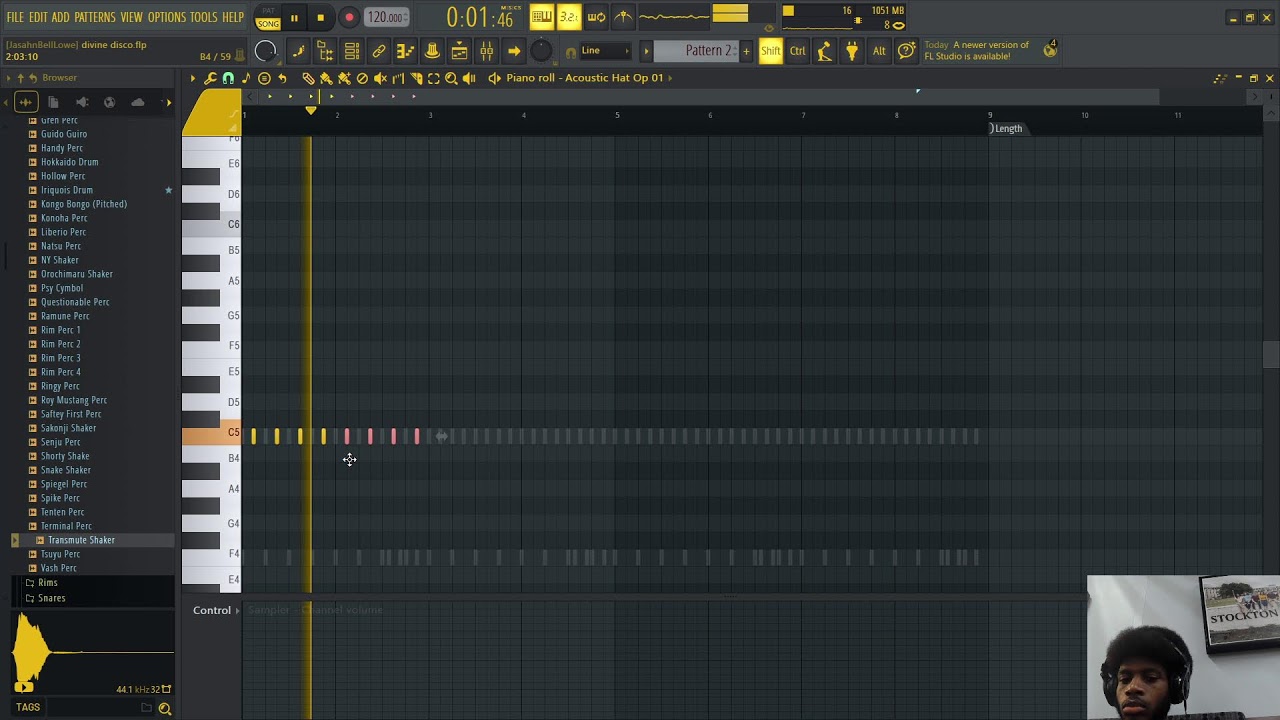
Task: Select the Paint brush tool in piano roll
Action: tap(326, 78)
